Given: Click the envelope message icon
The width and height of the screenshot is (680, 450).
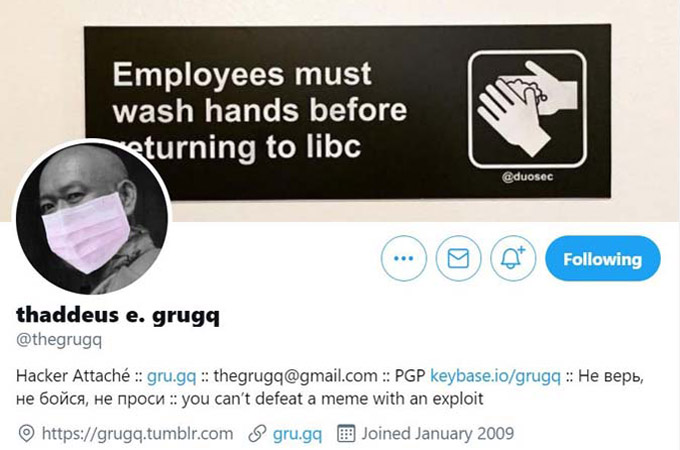Looking at the screenshot, I should point(458,258).
